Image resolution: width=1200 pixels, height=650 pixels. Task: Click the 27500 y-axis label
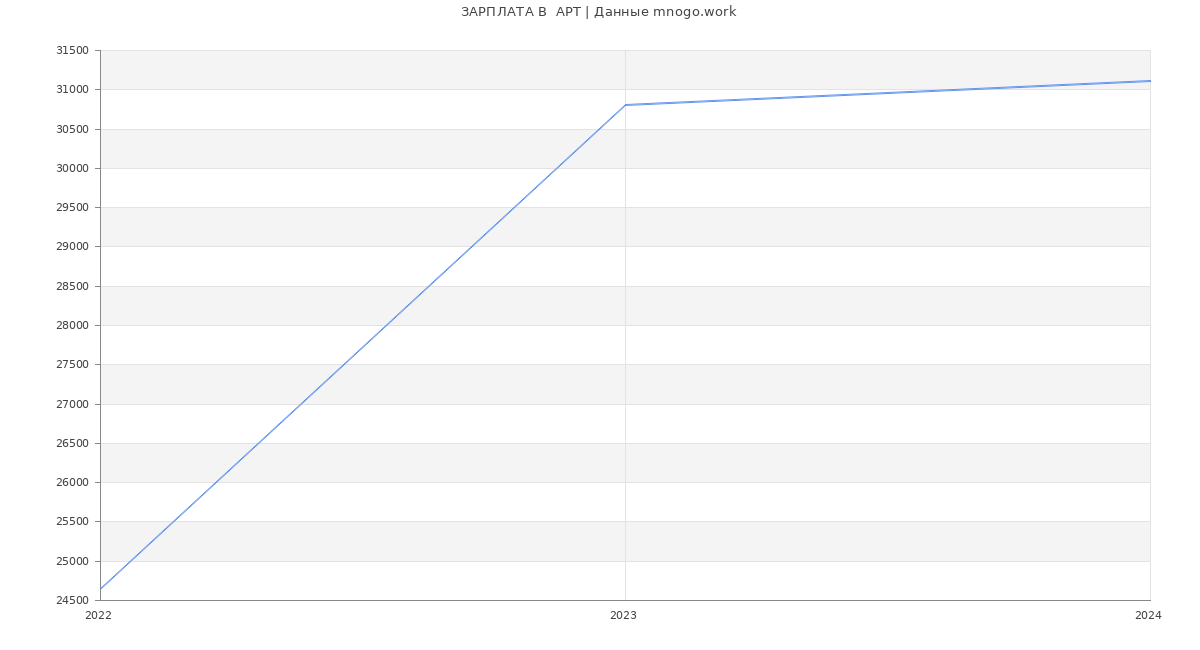pos(72,365)
